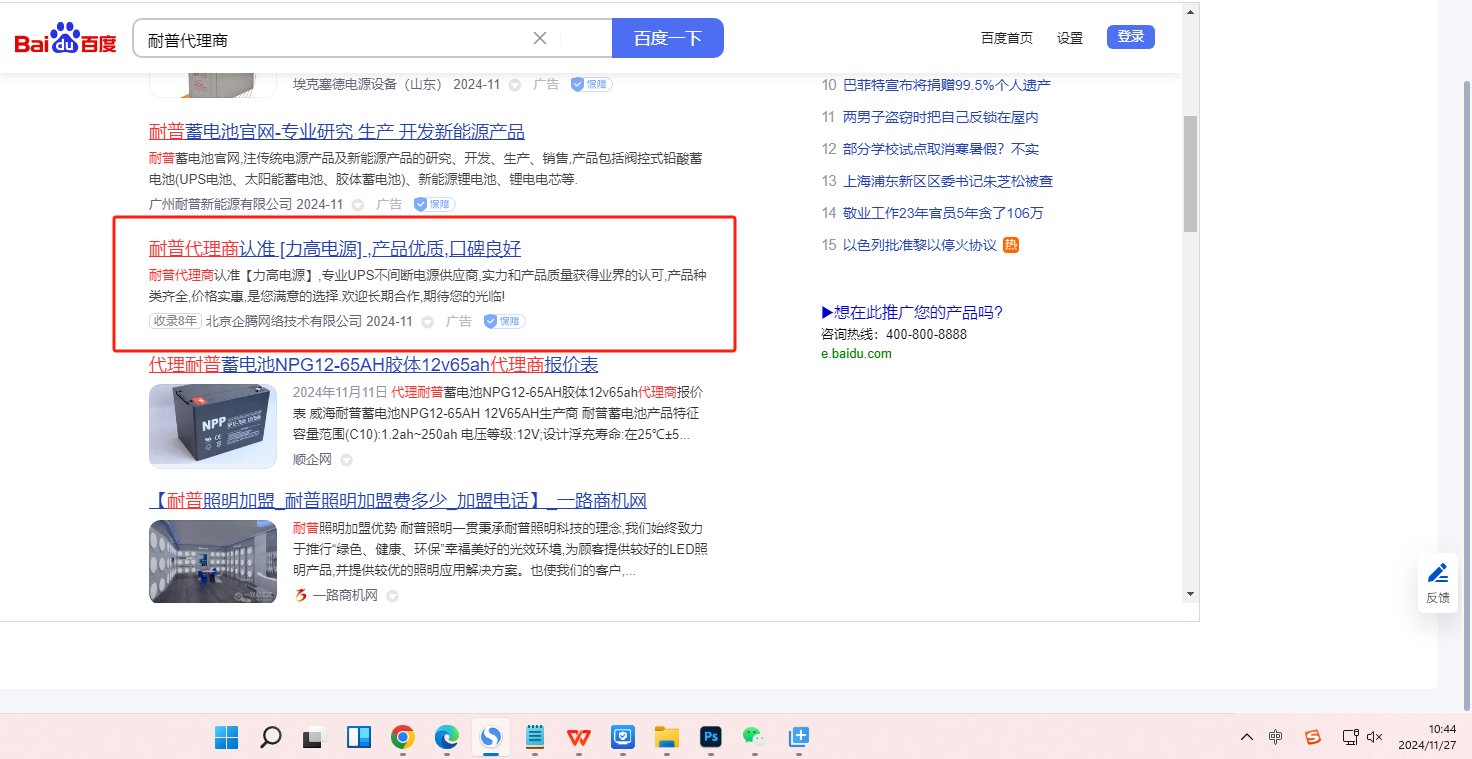Open WPS Office from the taskbar
Screen dimensions: 1472x759
pyautogui.click(x=578, y=738)
